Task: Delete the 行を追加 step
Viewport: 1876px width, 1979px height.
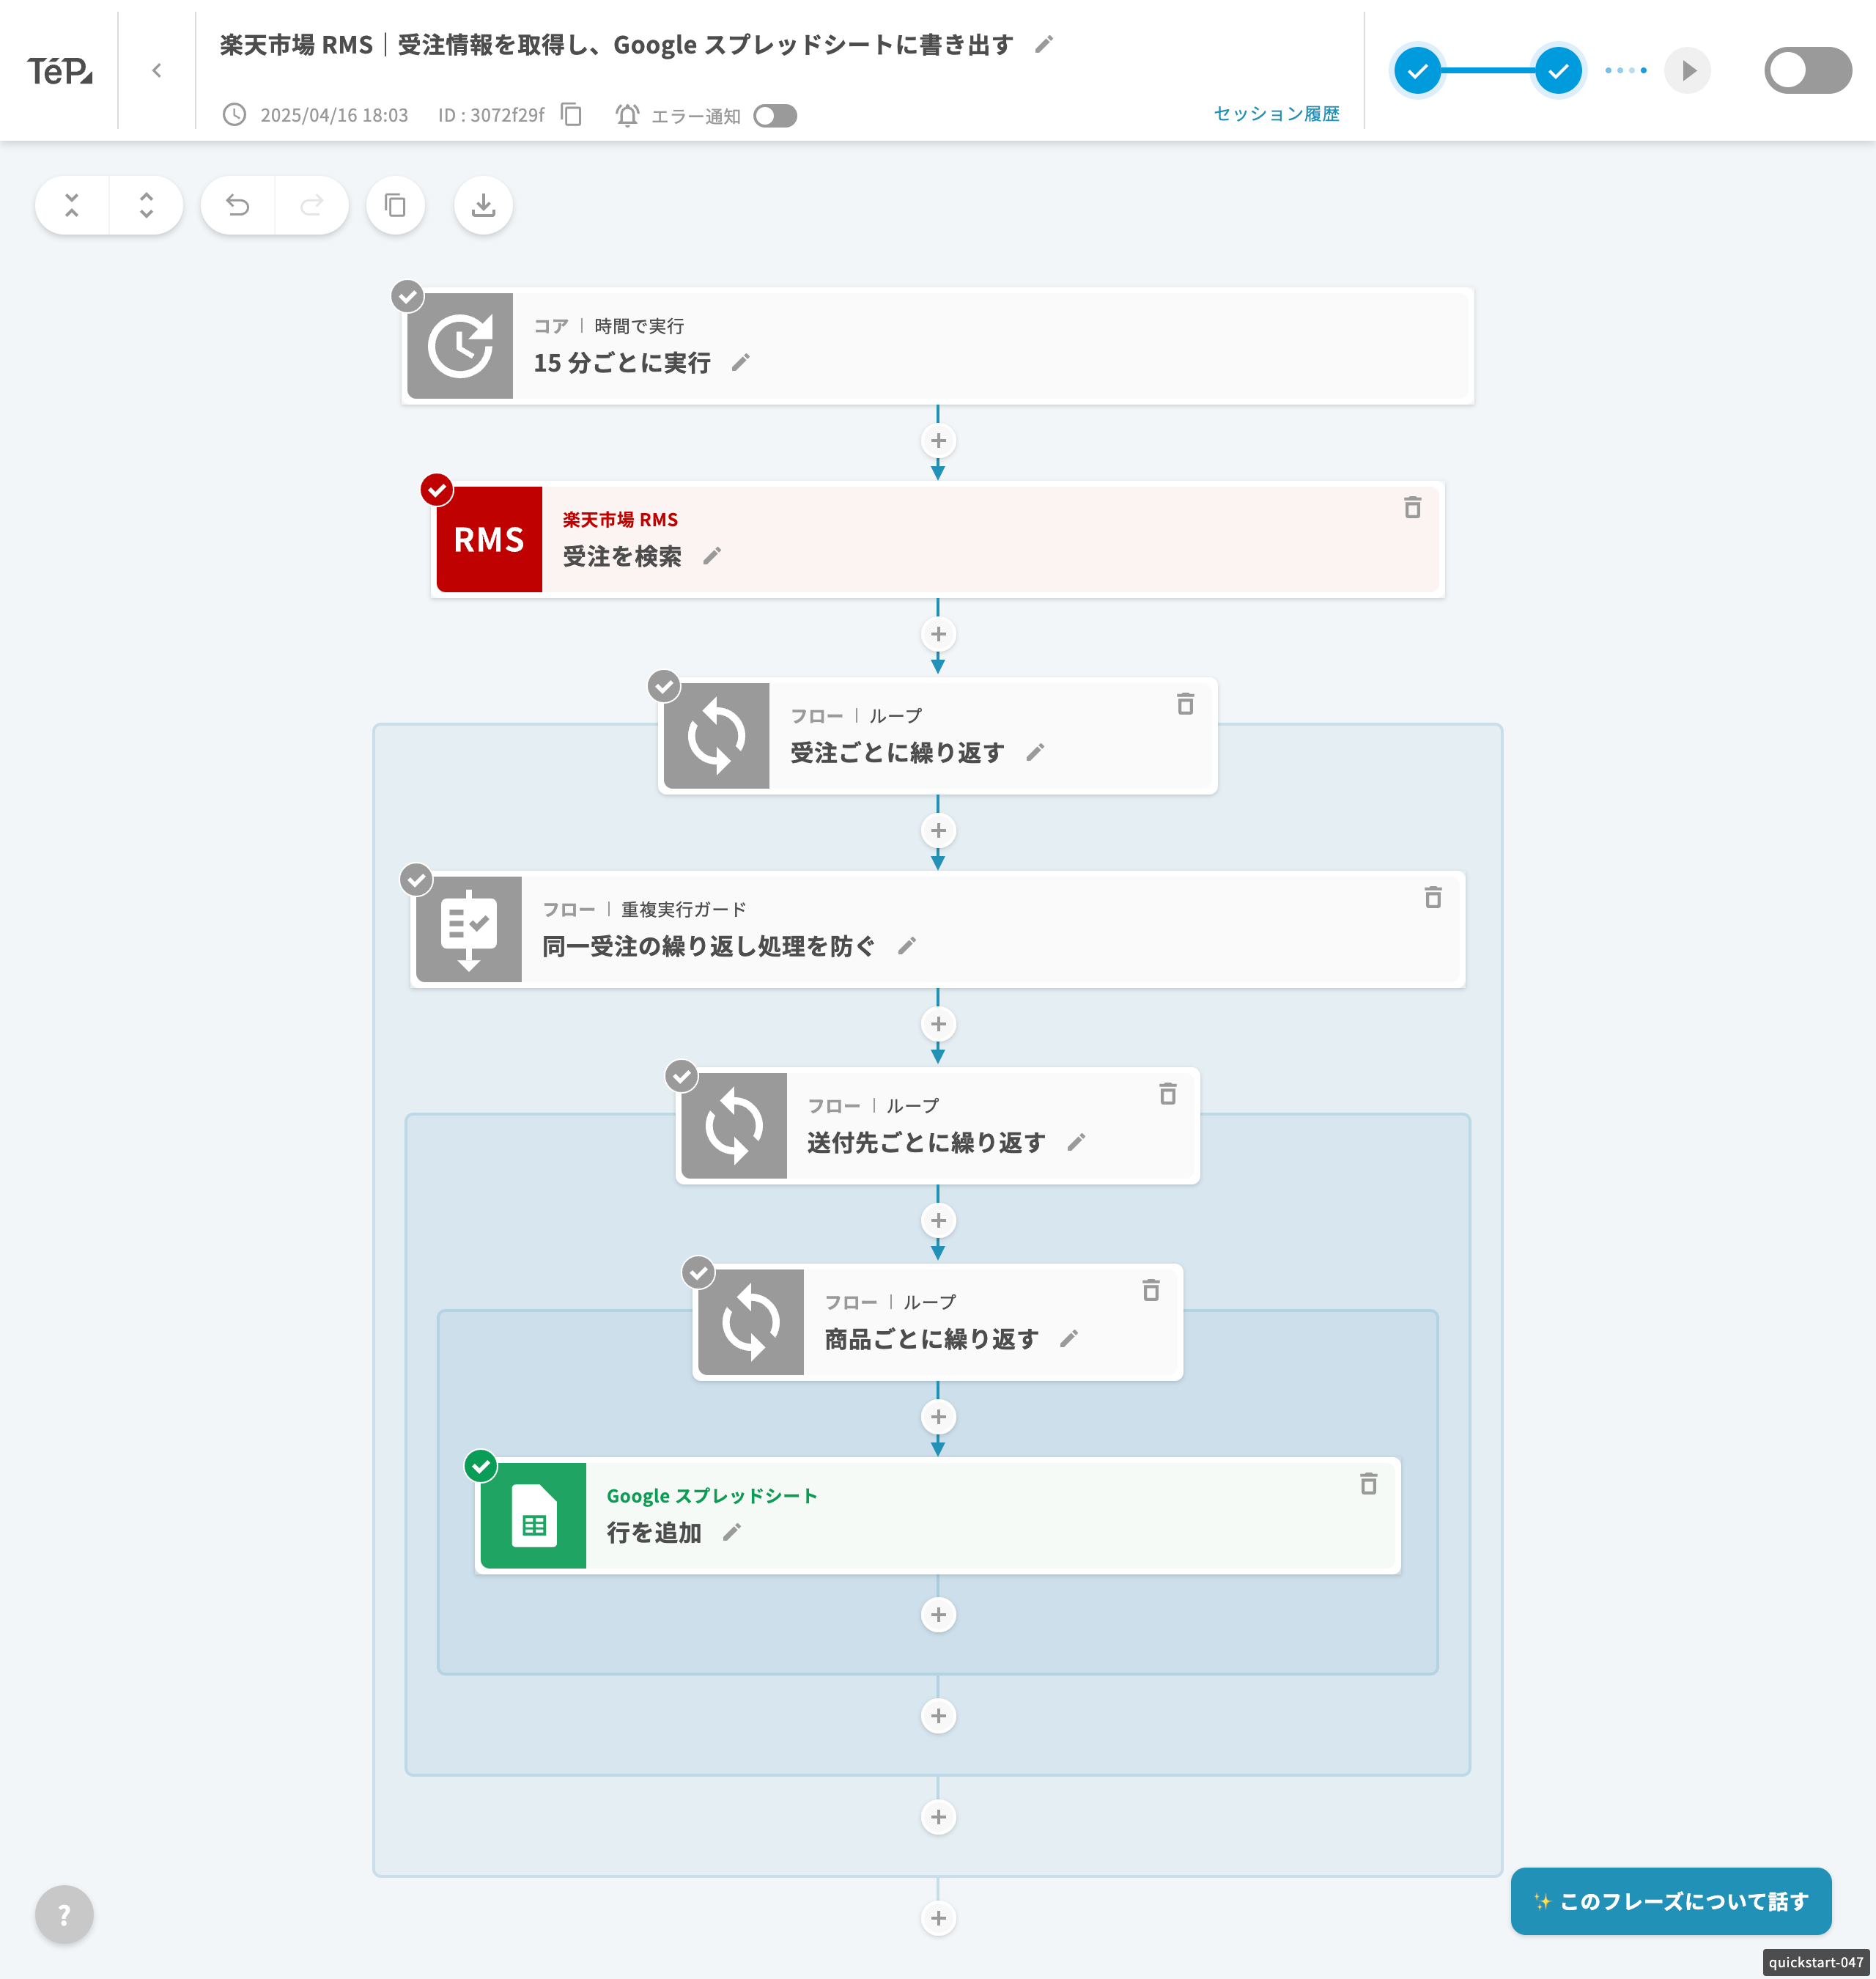Action: (x=1369, y=1483)
